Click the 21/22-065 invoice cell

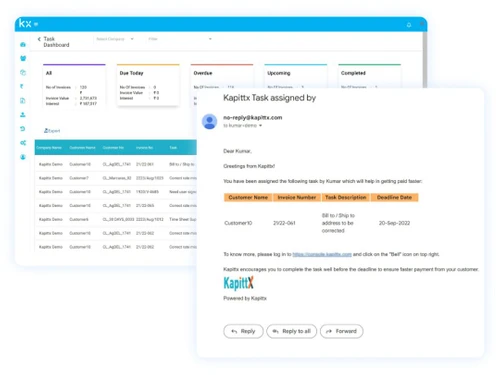coord(145,205)
